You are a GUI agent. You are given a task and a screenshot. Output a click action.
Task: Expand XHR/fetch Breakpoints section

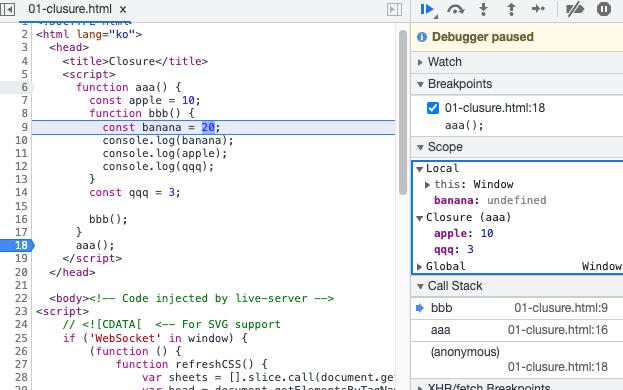[420, 387]
